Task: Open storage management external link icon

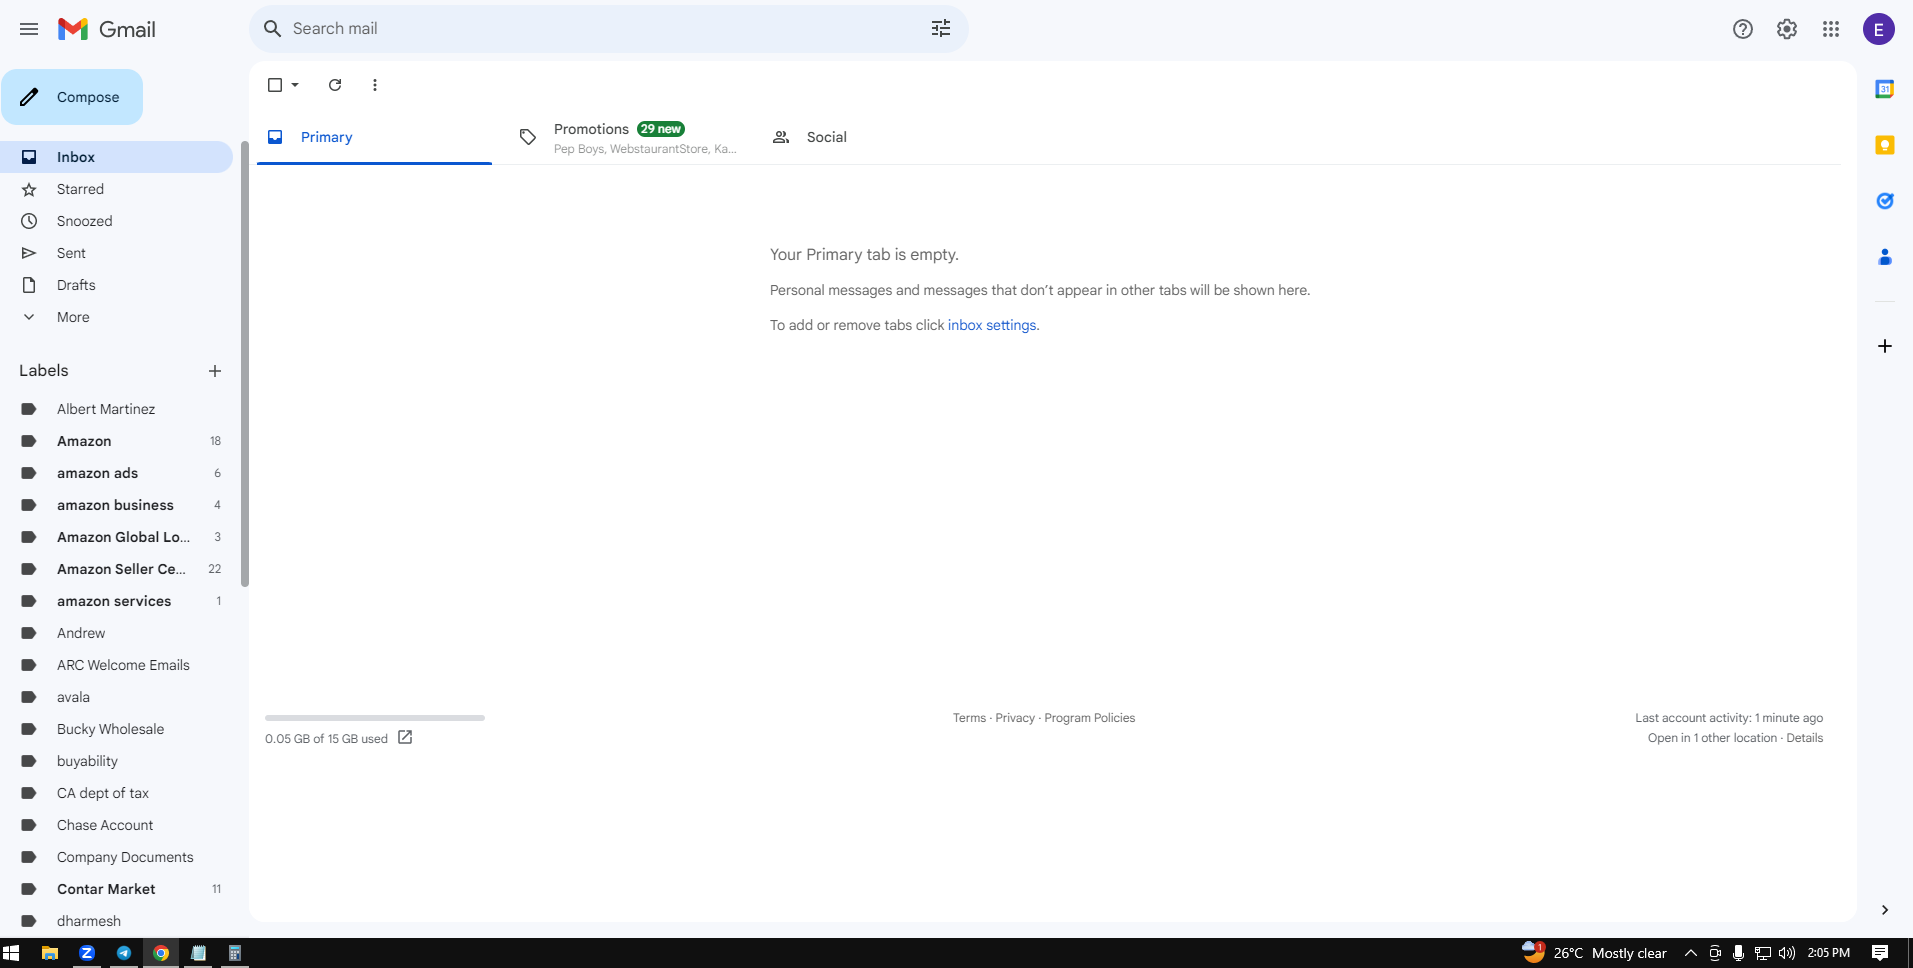Action: click(405, 737)
